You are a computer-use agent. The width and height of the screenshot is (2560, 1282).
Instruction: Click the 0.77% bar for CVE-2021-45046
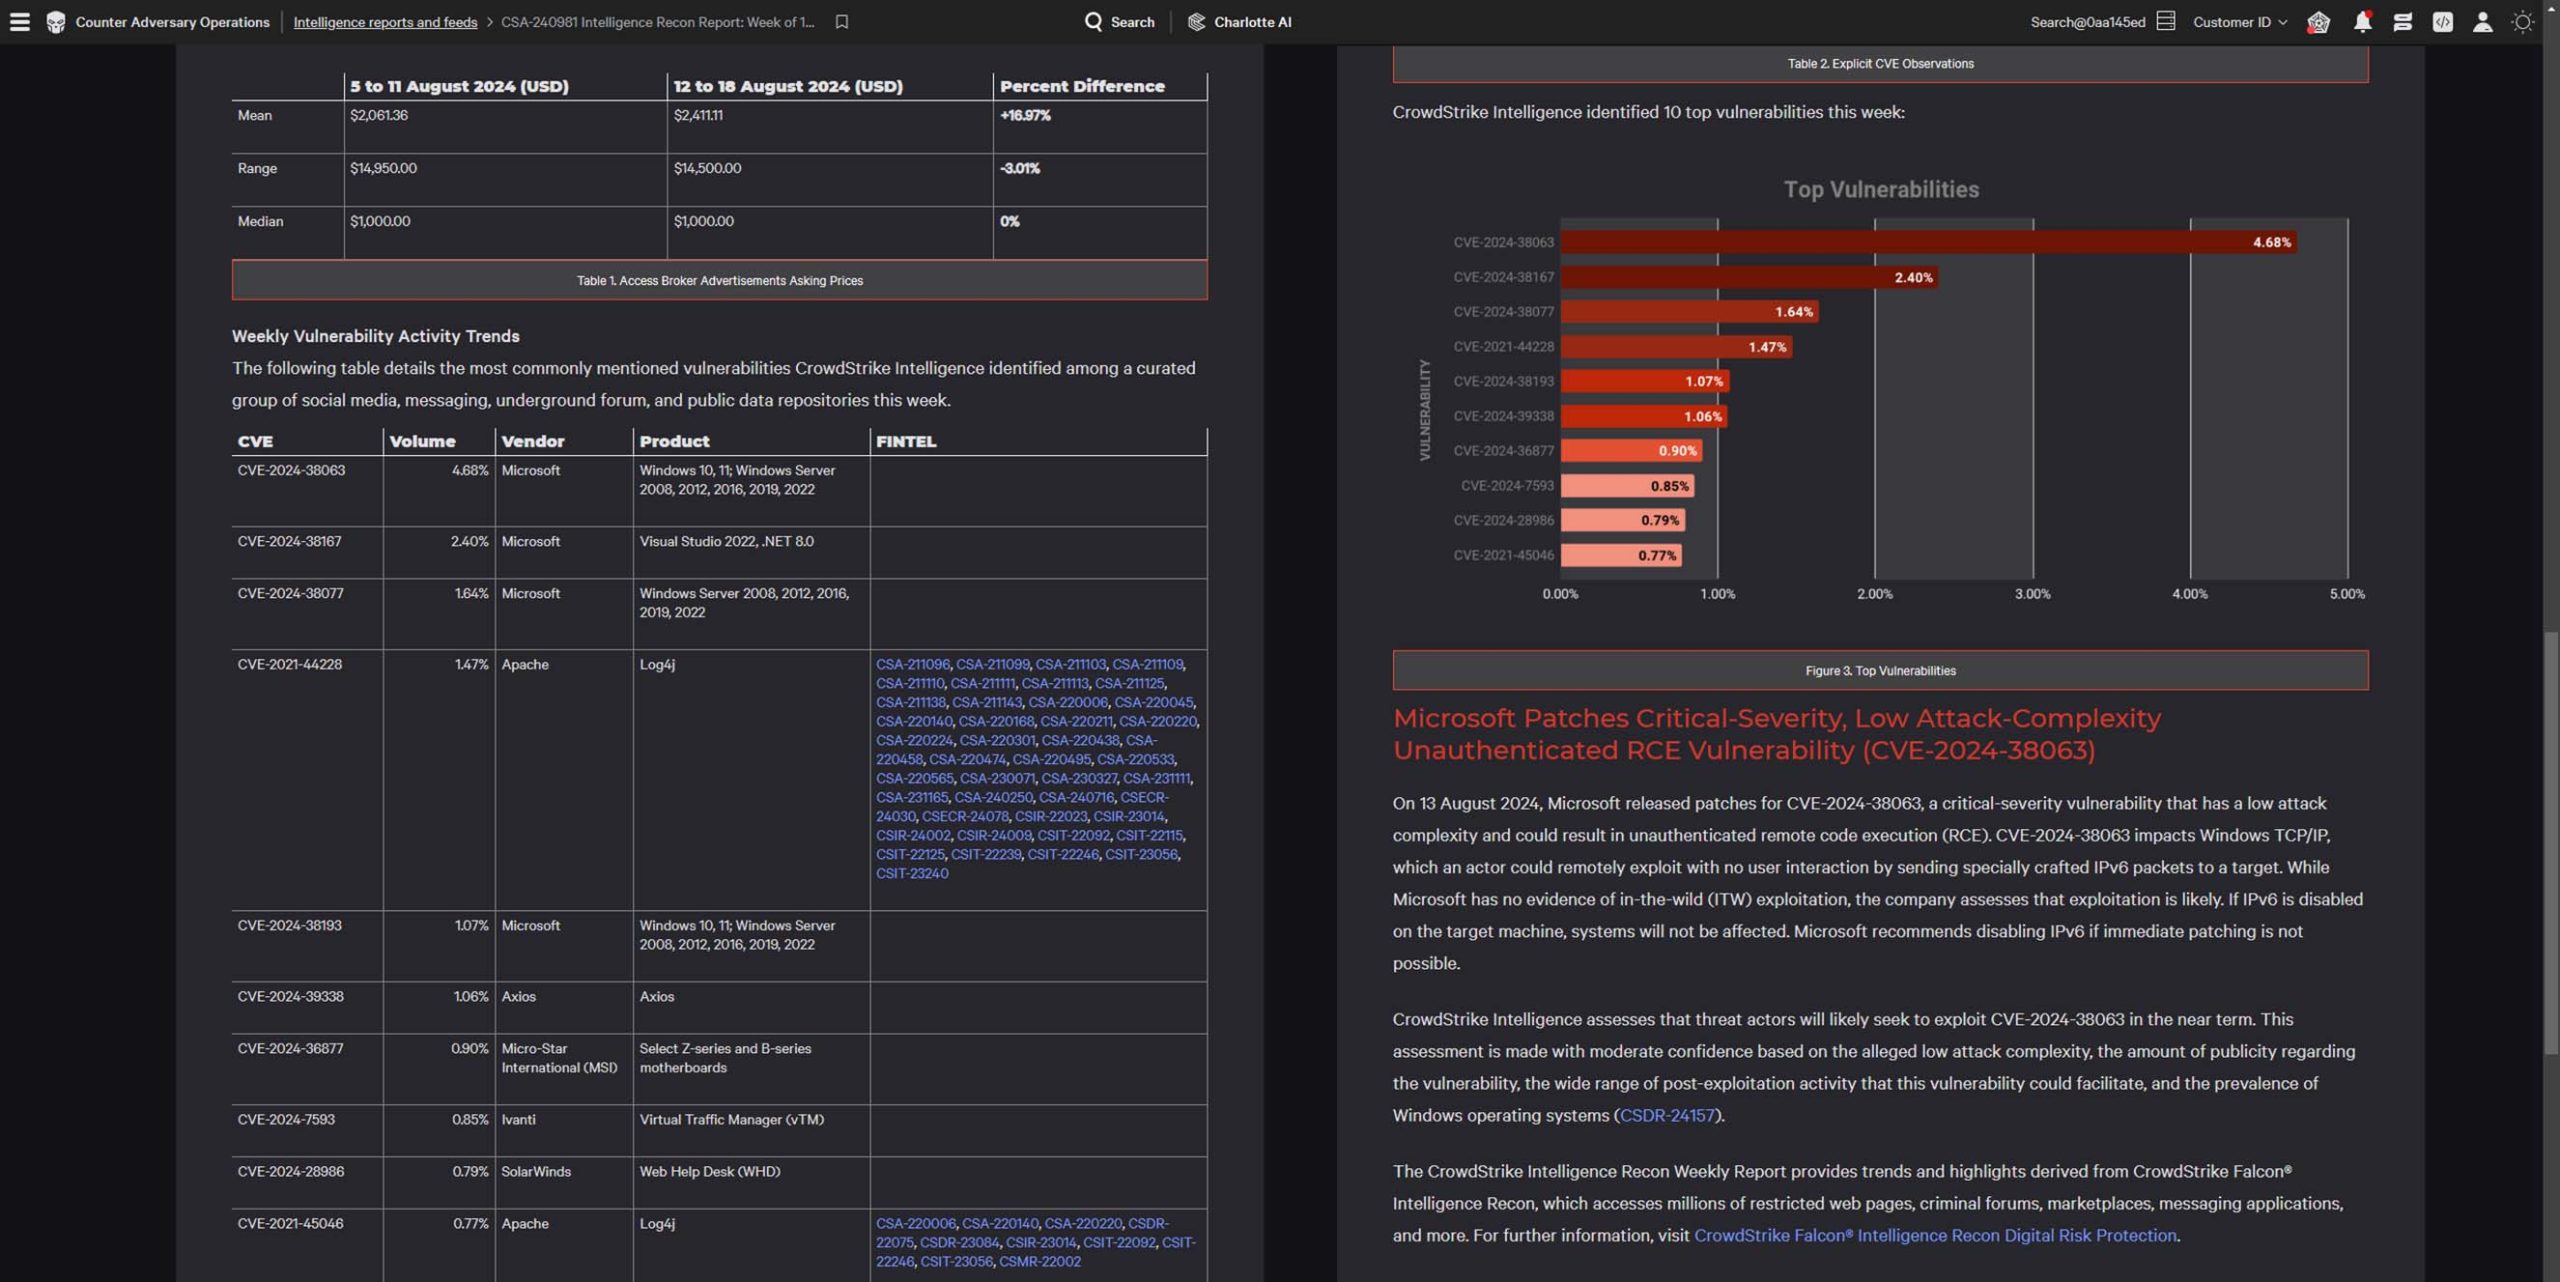click(1621, 555)
